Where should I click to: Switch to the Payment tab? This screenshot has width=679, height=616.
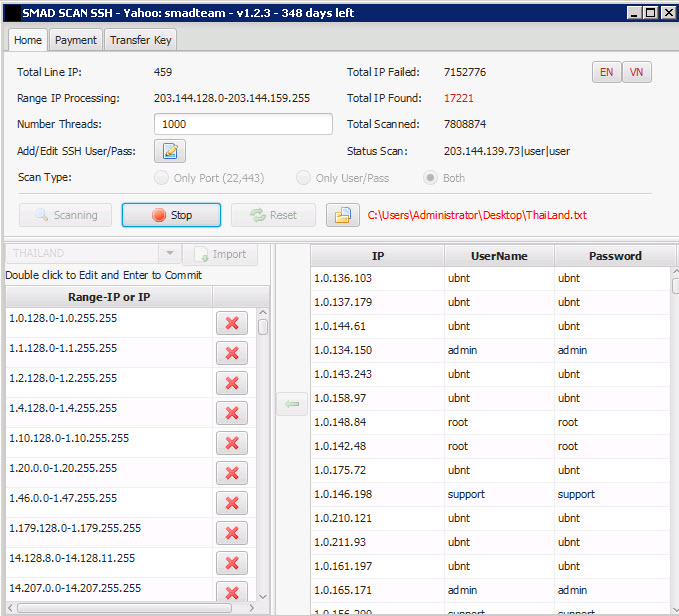pyautogui.click(x=76, y=40)
